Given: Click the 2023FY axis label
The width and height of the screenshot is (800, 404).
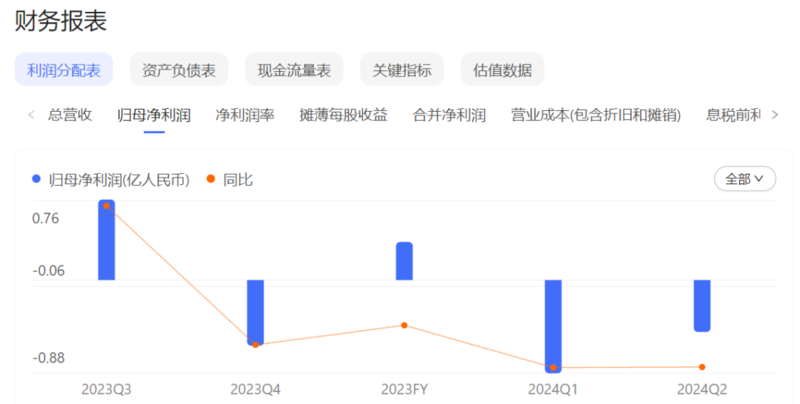Looking at the screenshot, I should point(404,390).
